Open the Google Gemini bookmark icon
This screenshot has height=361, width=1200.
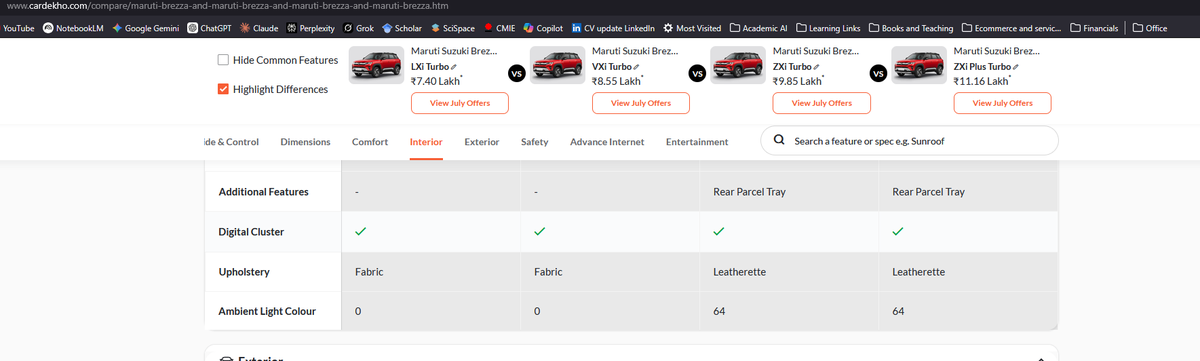(118, 28)
